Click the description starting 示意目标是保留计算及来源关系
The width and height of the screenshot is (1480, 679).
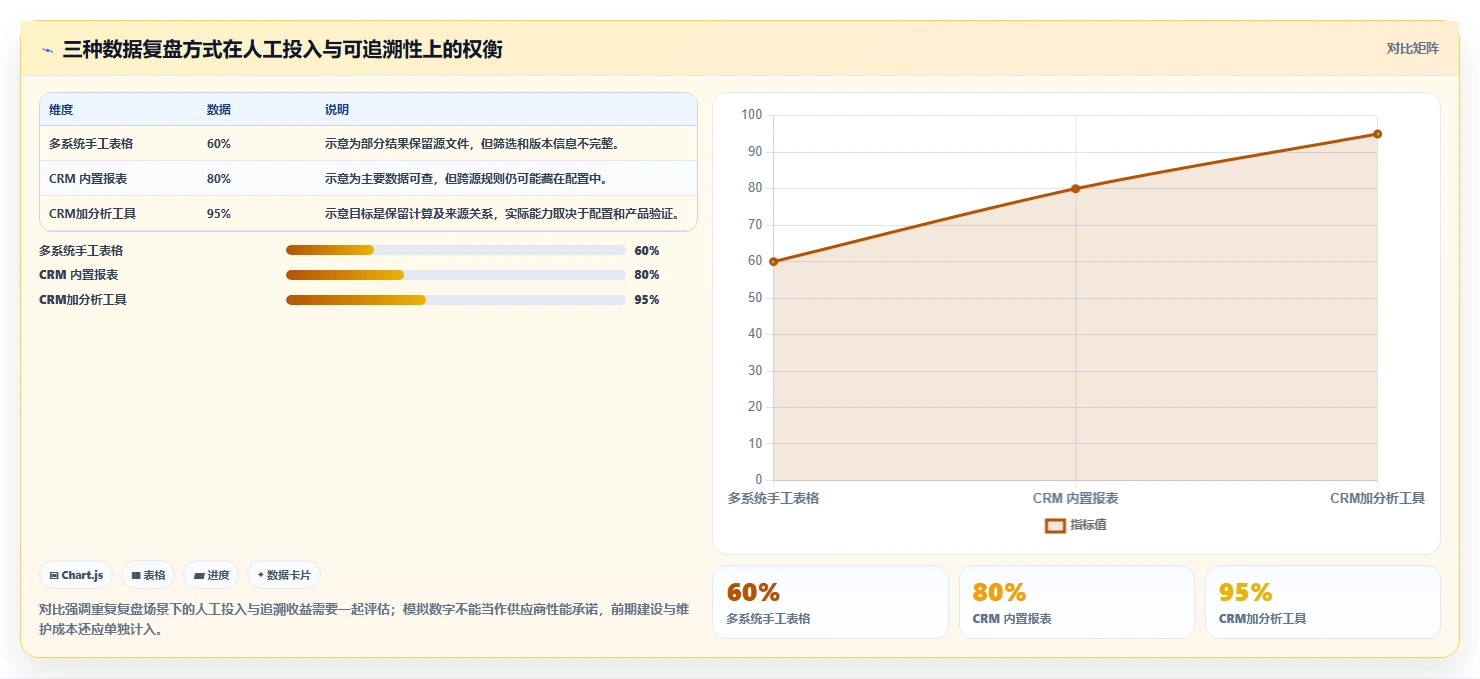505,214
